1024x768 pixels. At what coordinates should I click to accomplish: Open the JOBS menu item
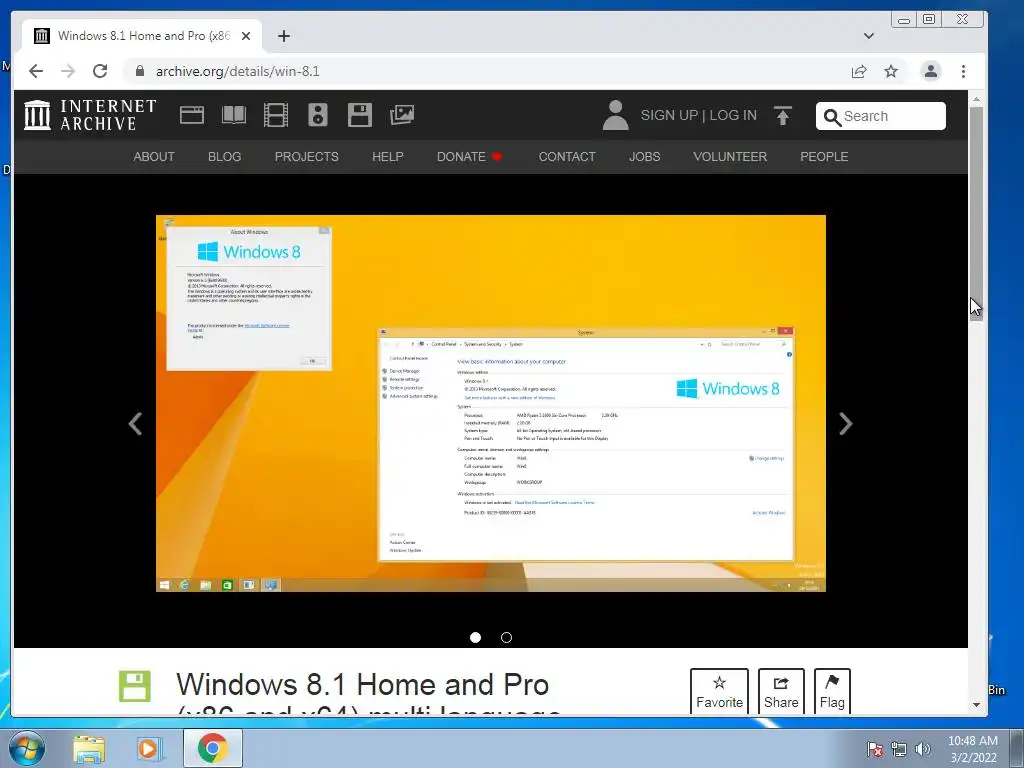tap(645, 157)
